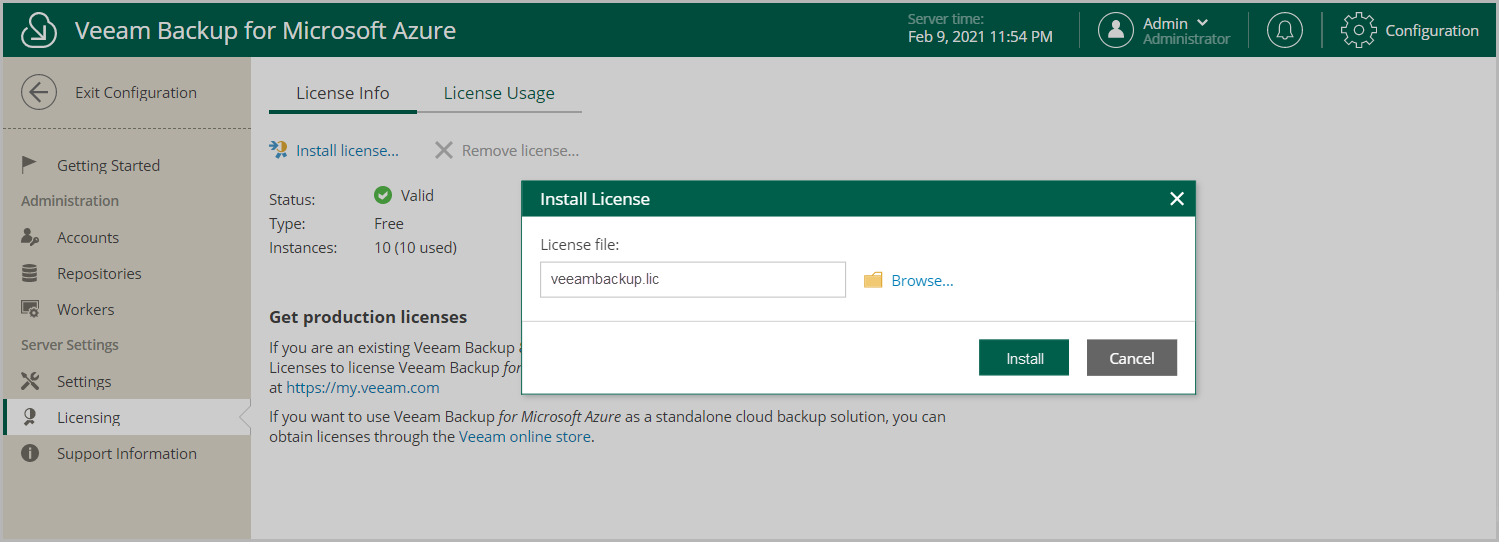Screen dimensions: 1499x542
Task: Close the Install License dialog
Action: 1177,199
